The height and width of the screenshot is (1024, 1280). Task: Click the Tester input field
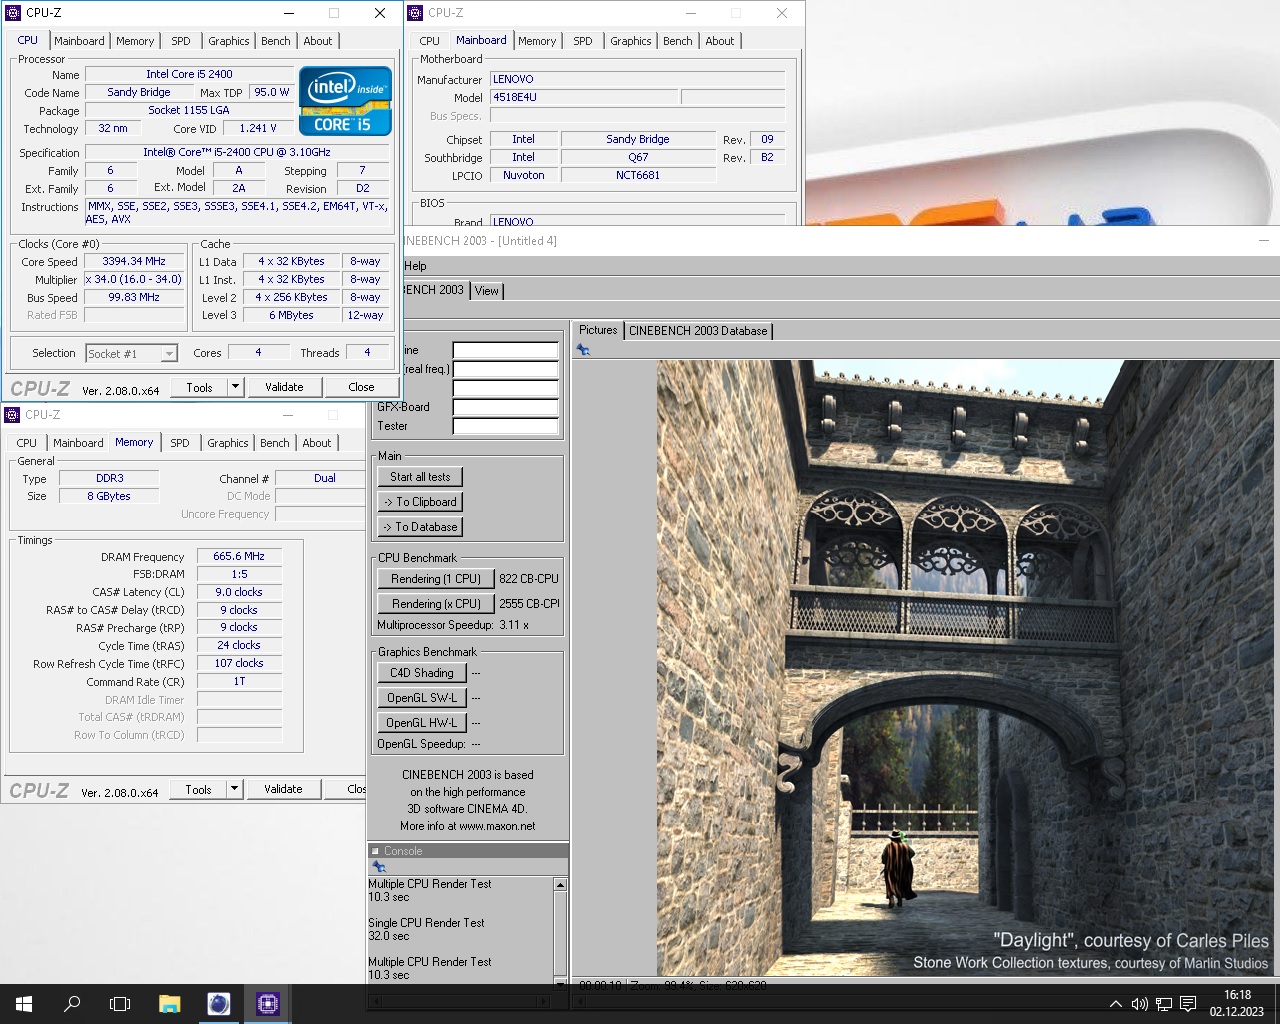click(x=505, y=426)
